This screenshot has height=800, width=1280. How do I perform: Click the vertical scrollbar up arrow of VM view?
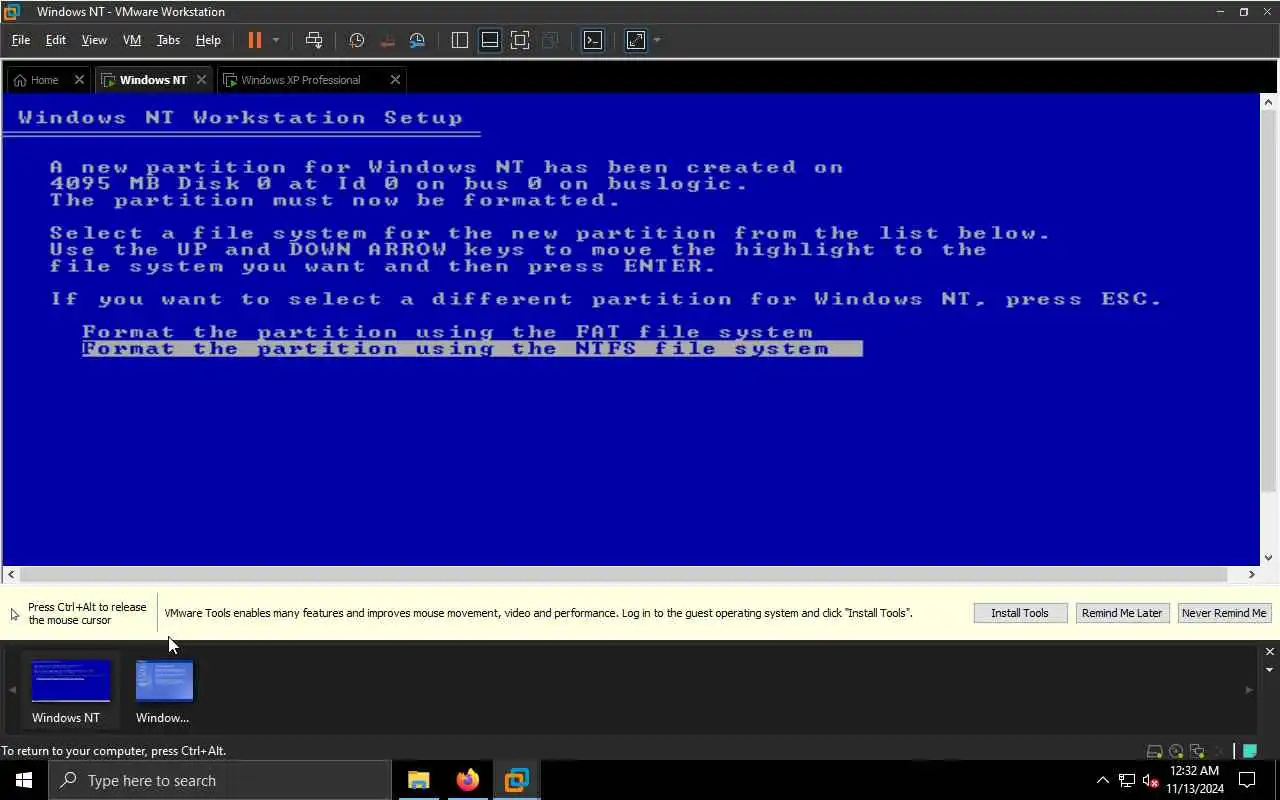1269,102
